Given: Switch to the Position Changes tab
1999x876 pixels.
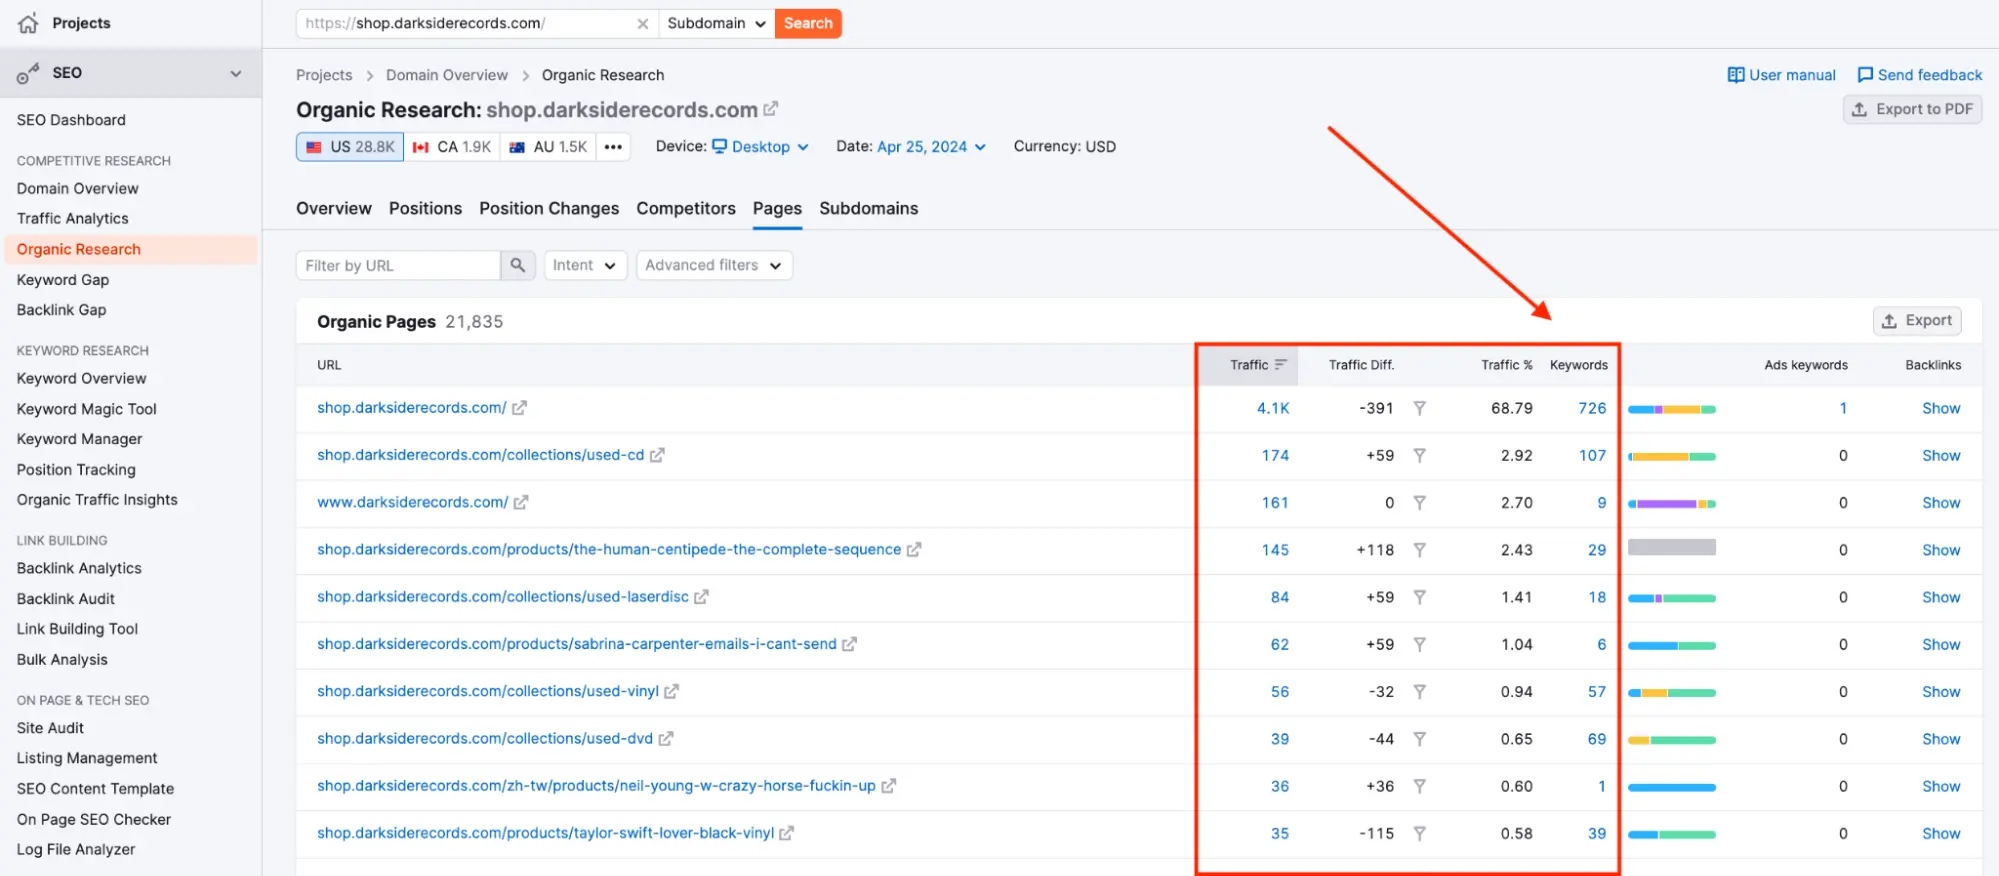Looking at the screenshot, I should 549,209.
